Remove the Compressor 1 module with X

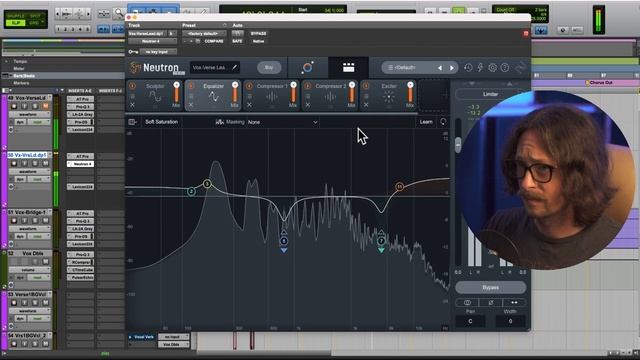coord(249,105)
